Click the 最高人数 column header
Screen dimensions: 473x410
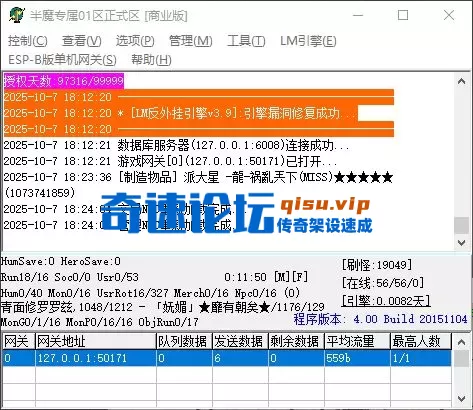[x=421, y=341]
